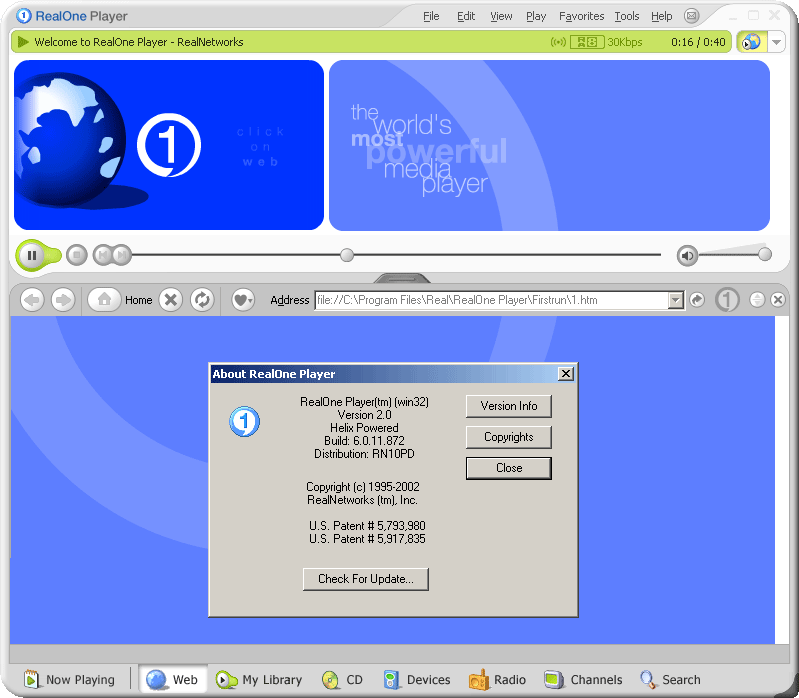The width and height of the screenshot is (799, 698).
Task: Switch to Now Playing tab
Action: [x=69, y=680]
